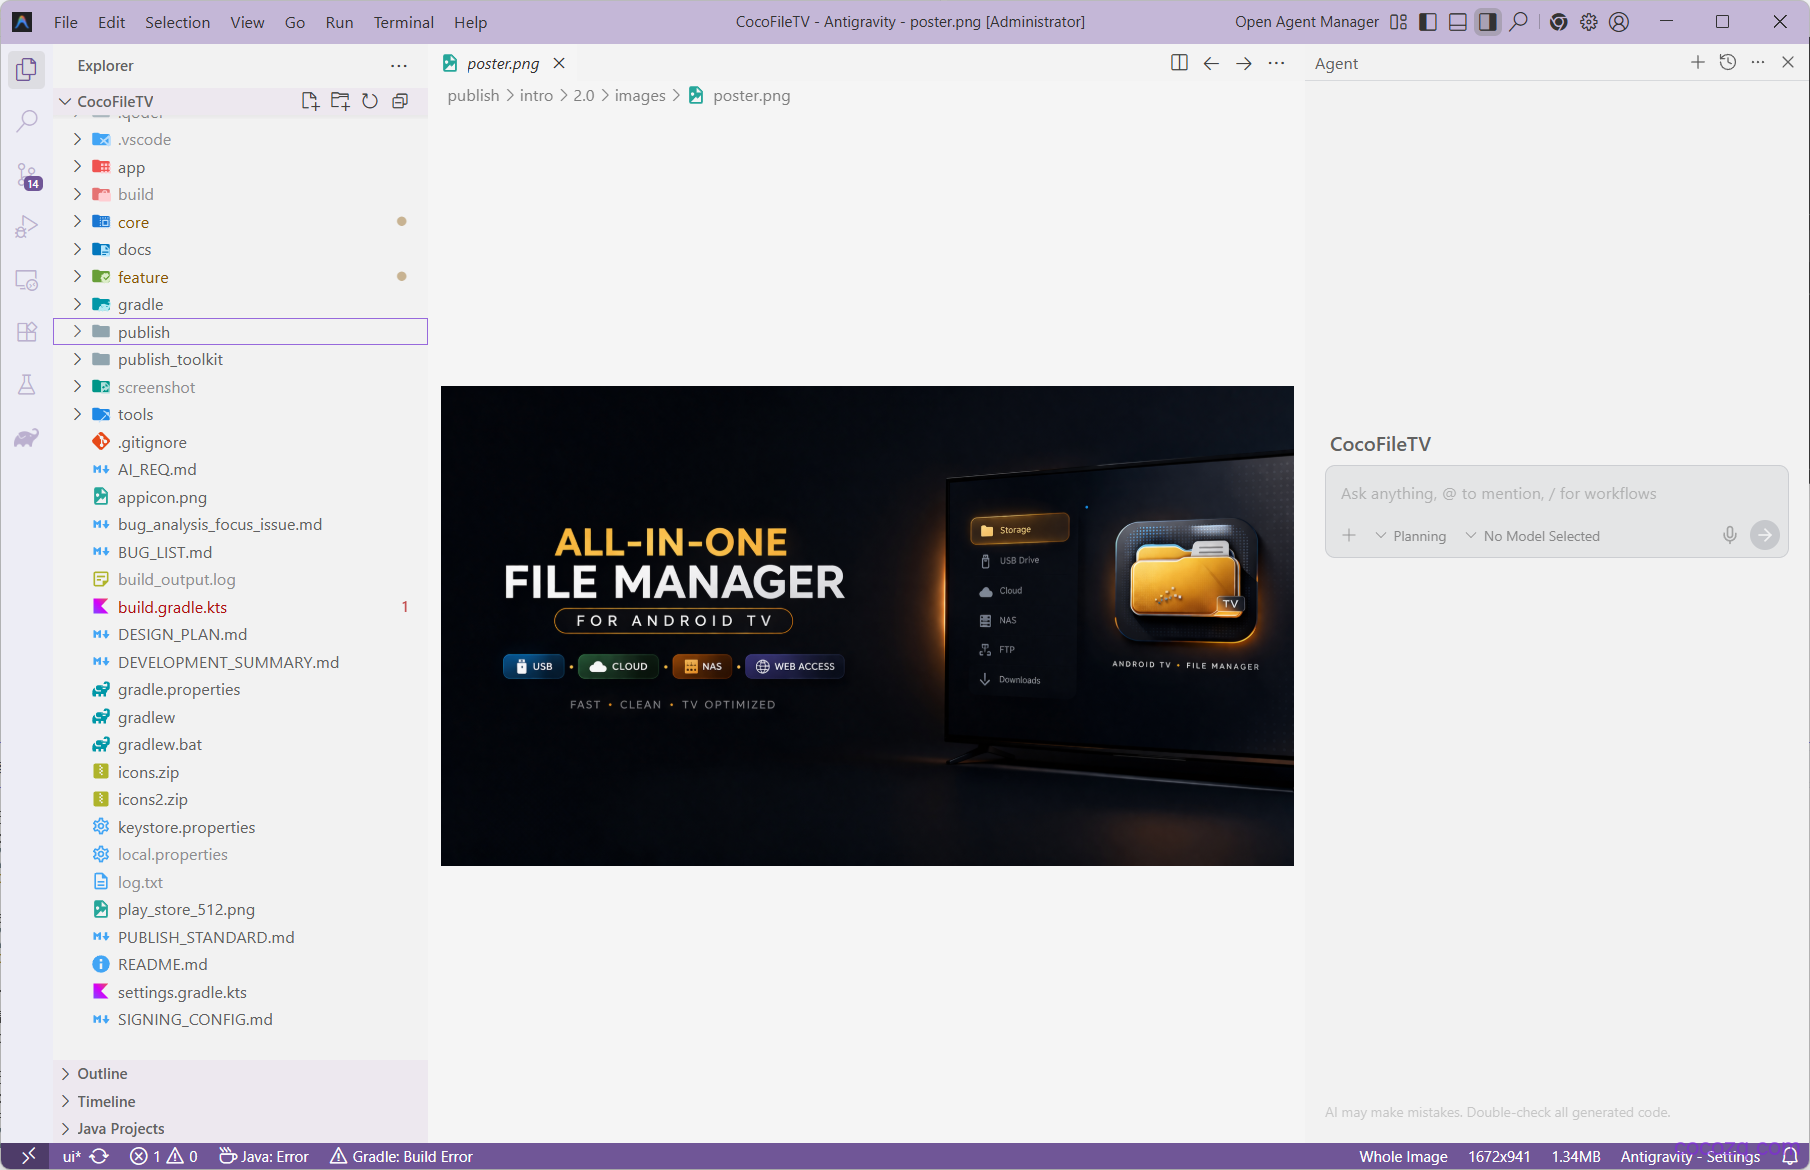Expand the Outline section
This screenshot has height=1170, width=1810.
coord(240,1073)
